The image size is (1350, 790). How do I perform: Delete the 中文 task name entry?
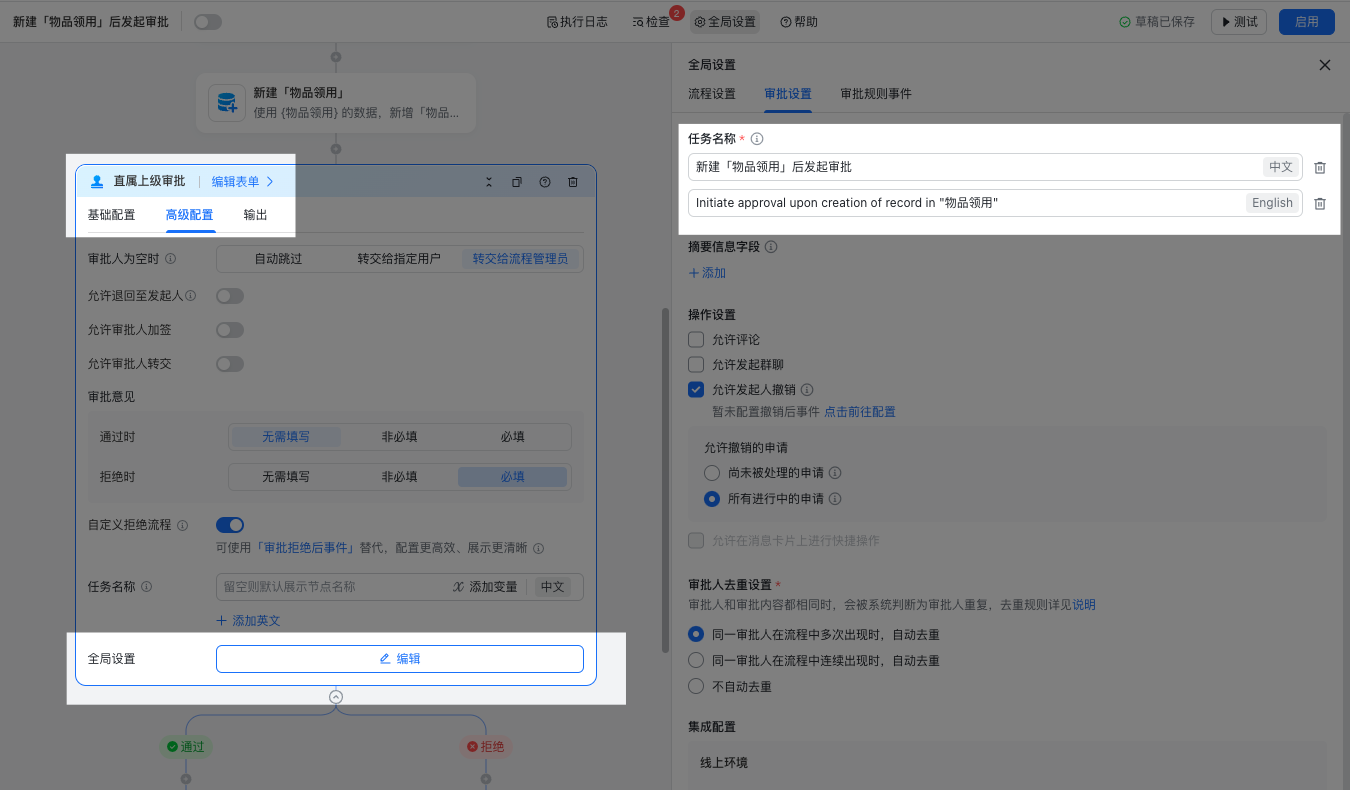click(x=1320, y=168)
